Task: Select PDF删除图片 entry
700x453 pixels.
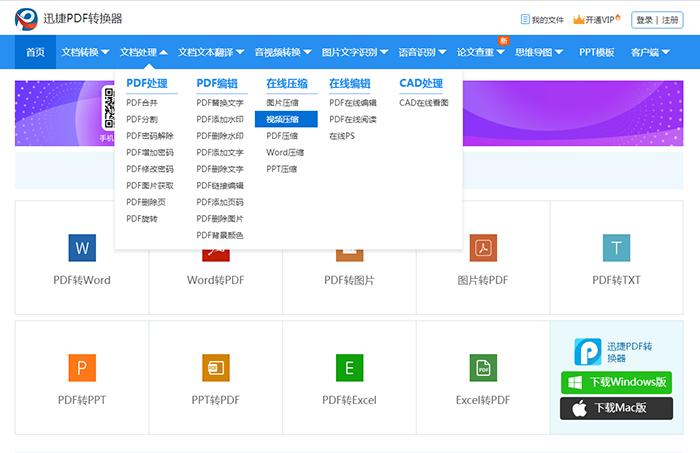Action: (x=220, y=218)
